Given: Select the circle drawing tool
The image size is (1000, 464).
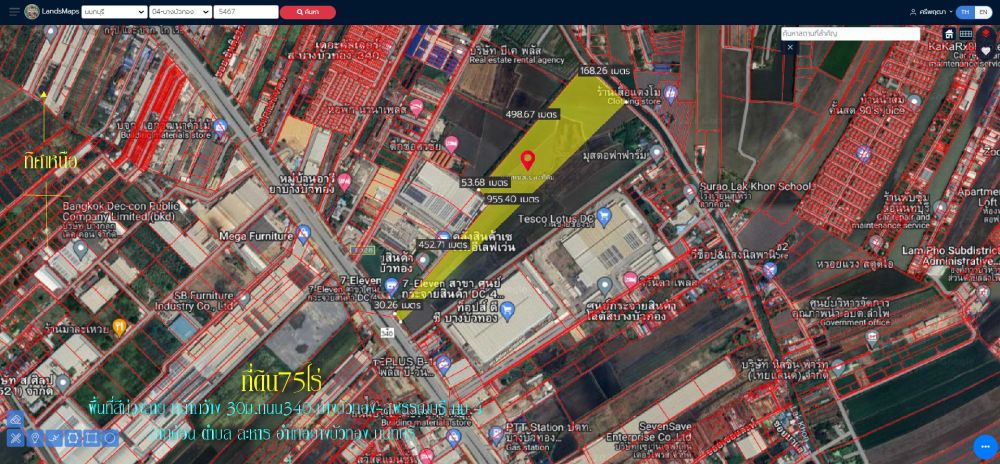Looking at the screenshot, I should (110, 438).
